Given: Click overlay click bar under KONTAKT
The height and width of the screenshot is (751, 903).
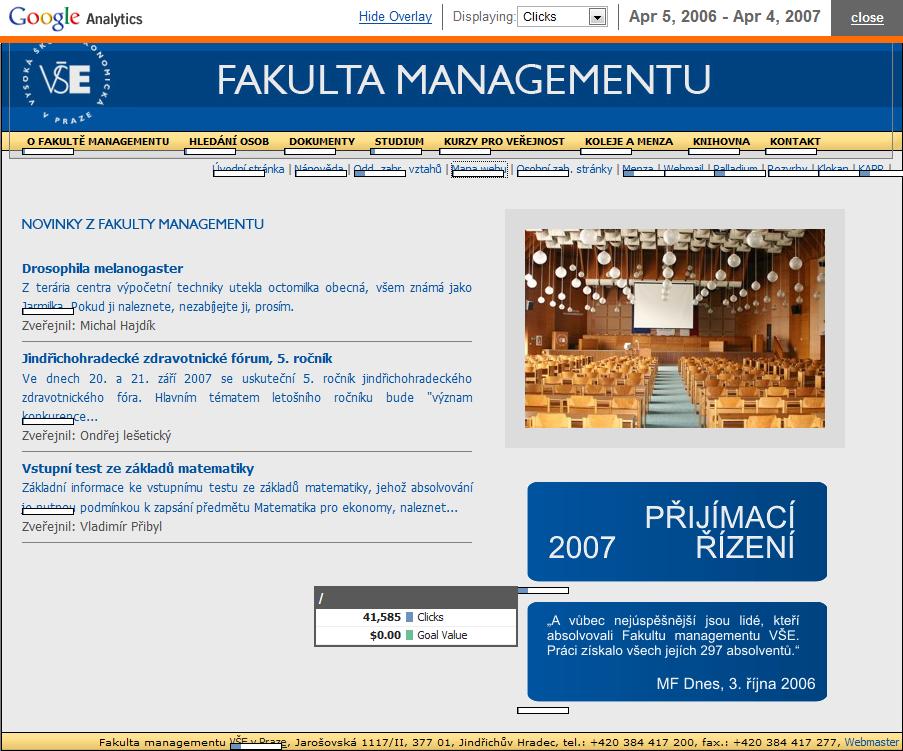Looking at the screenshot, I should point(791,151).
